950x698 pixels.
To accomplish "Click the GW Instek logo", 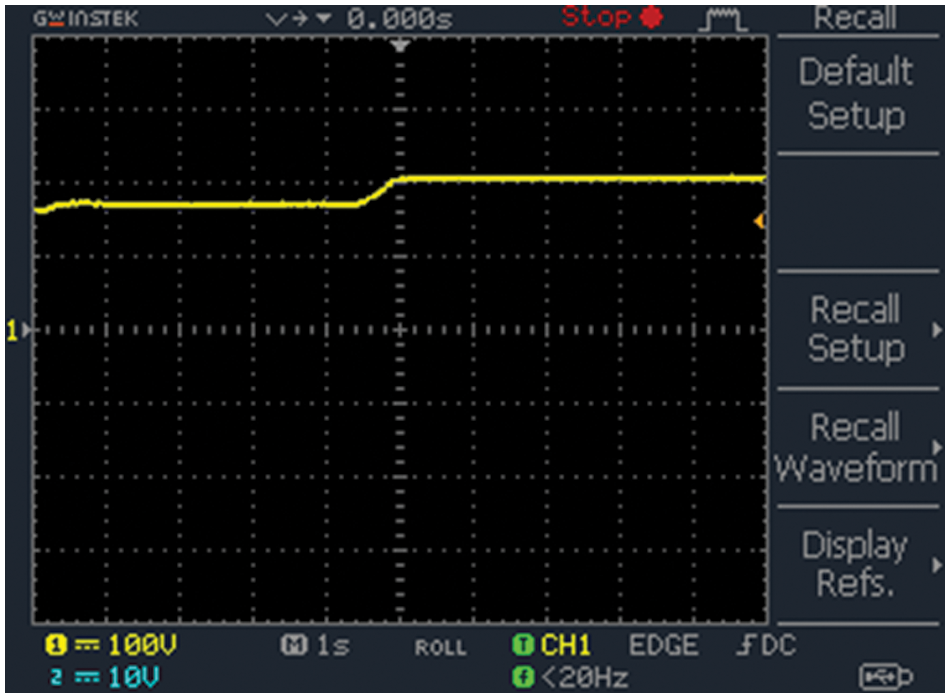I will tap(86, 18).
